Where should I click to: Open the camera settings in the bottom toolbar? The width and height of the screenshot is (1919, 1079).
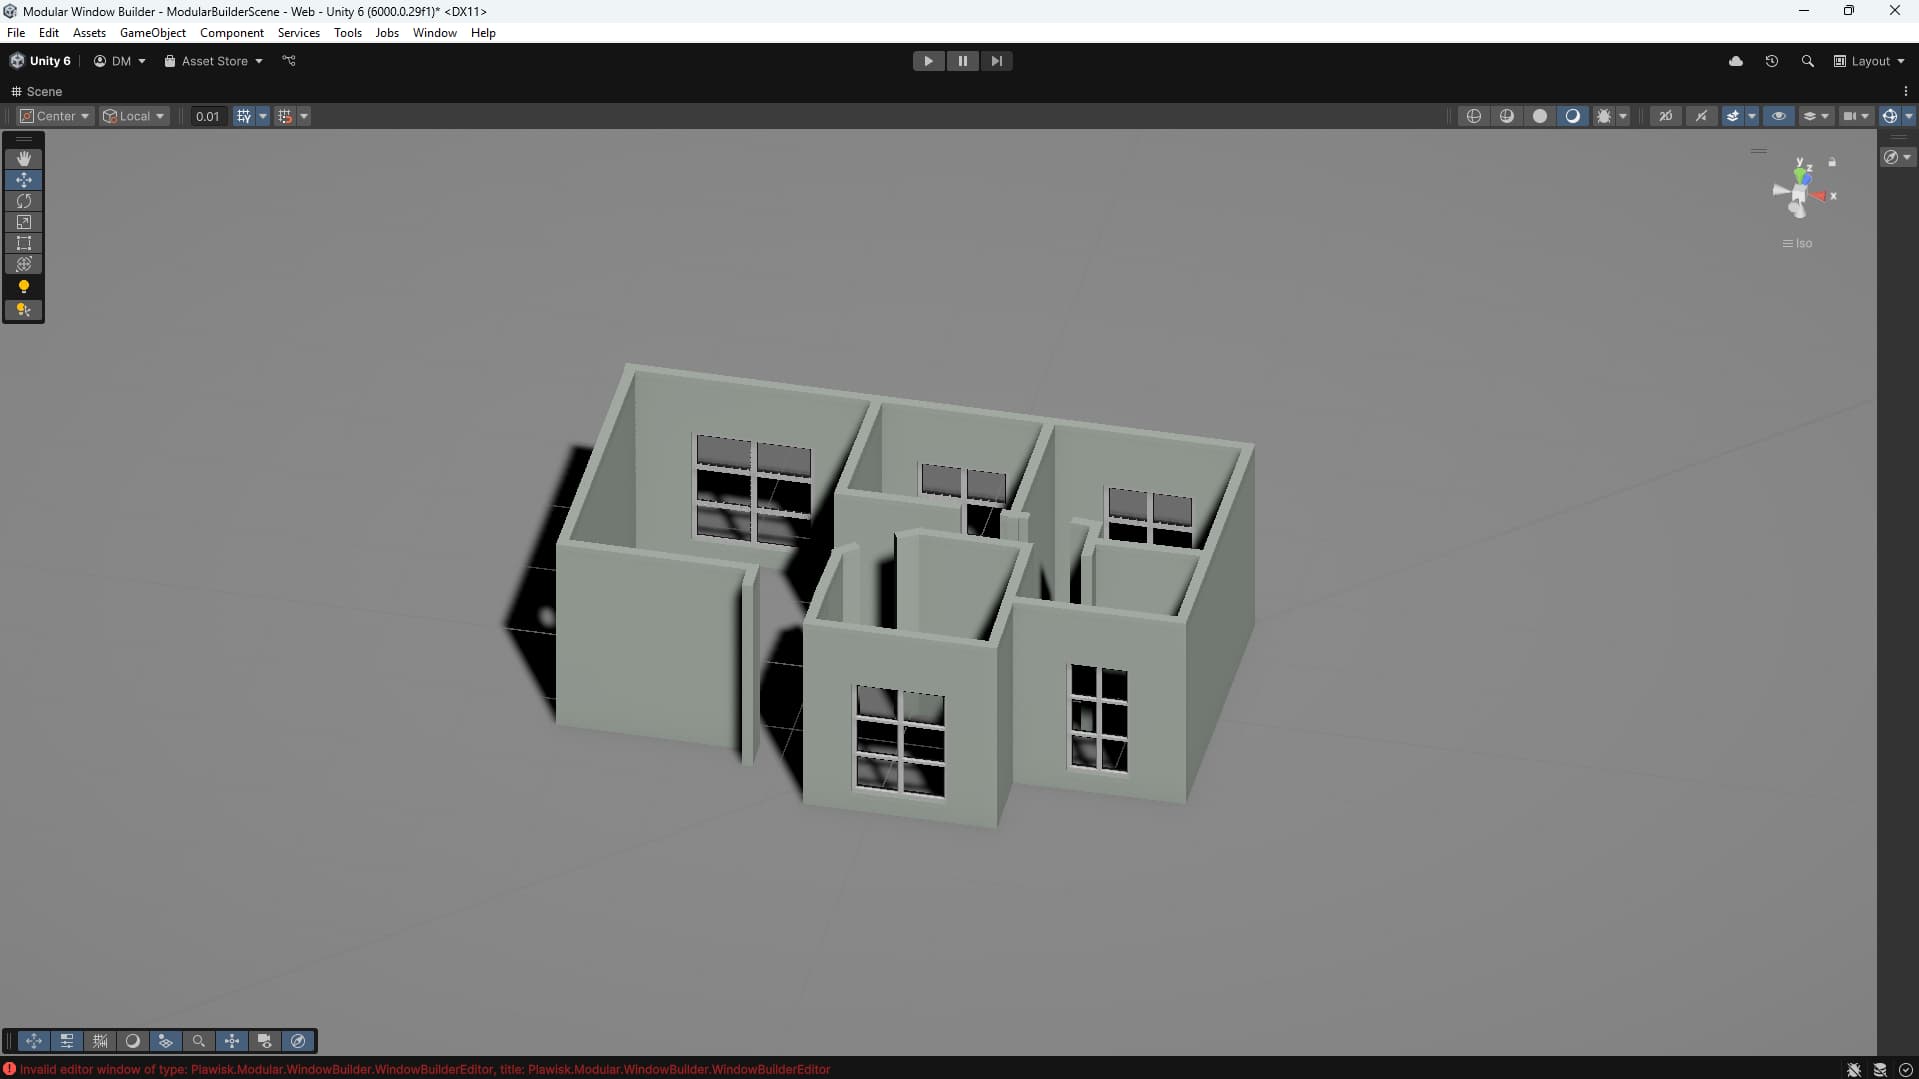coord(264,1041)
